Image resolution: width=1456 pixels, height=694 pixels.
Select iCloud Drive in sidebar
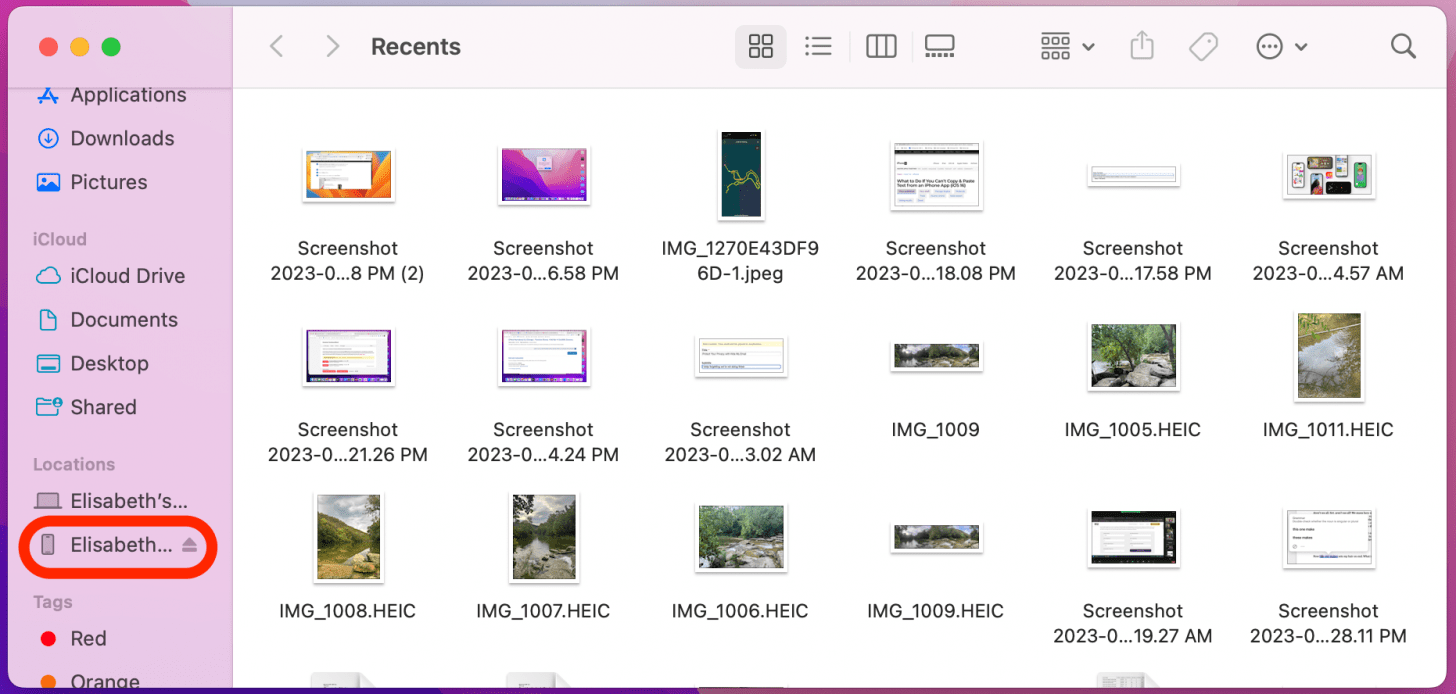[x=127, y=276]
